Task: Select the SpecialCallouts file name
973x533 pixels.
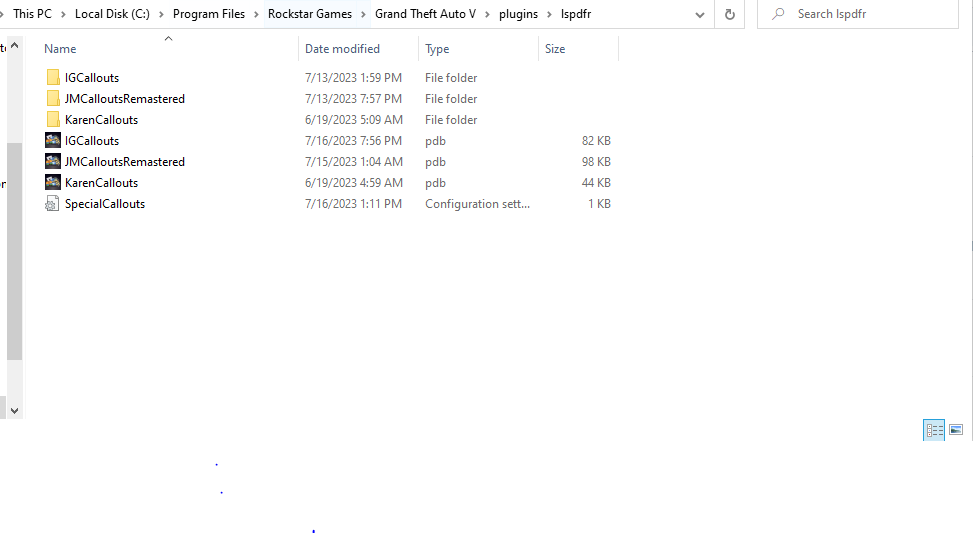Action: tap(105, 204)
